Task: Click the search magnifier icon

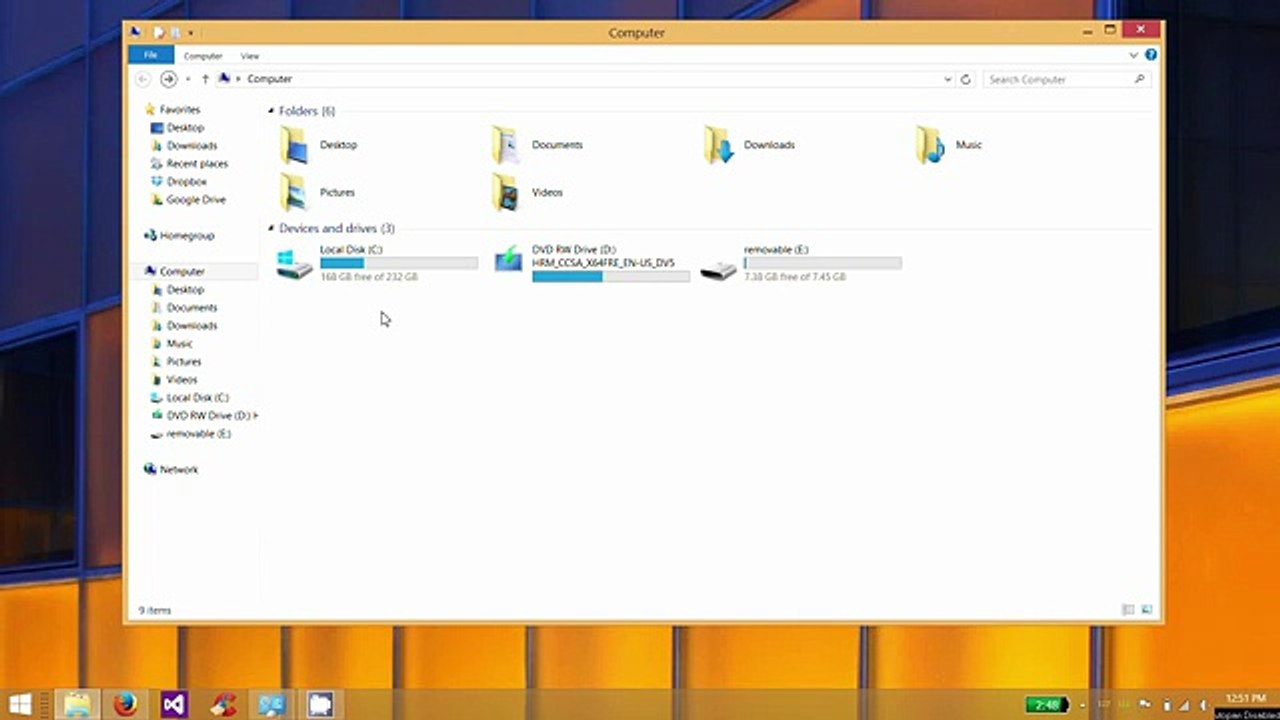Action: [x=1140, y=79]
